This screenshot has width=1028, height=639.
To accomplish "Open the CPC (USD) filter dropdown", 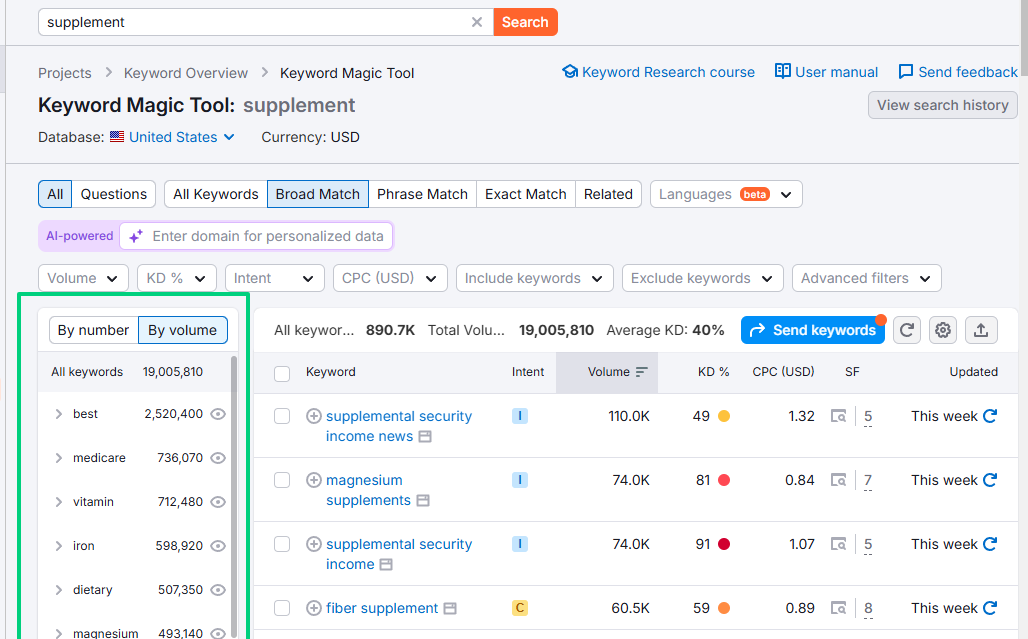I will (390, 278).
